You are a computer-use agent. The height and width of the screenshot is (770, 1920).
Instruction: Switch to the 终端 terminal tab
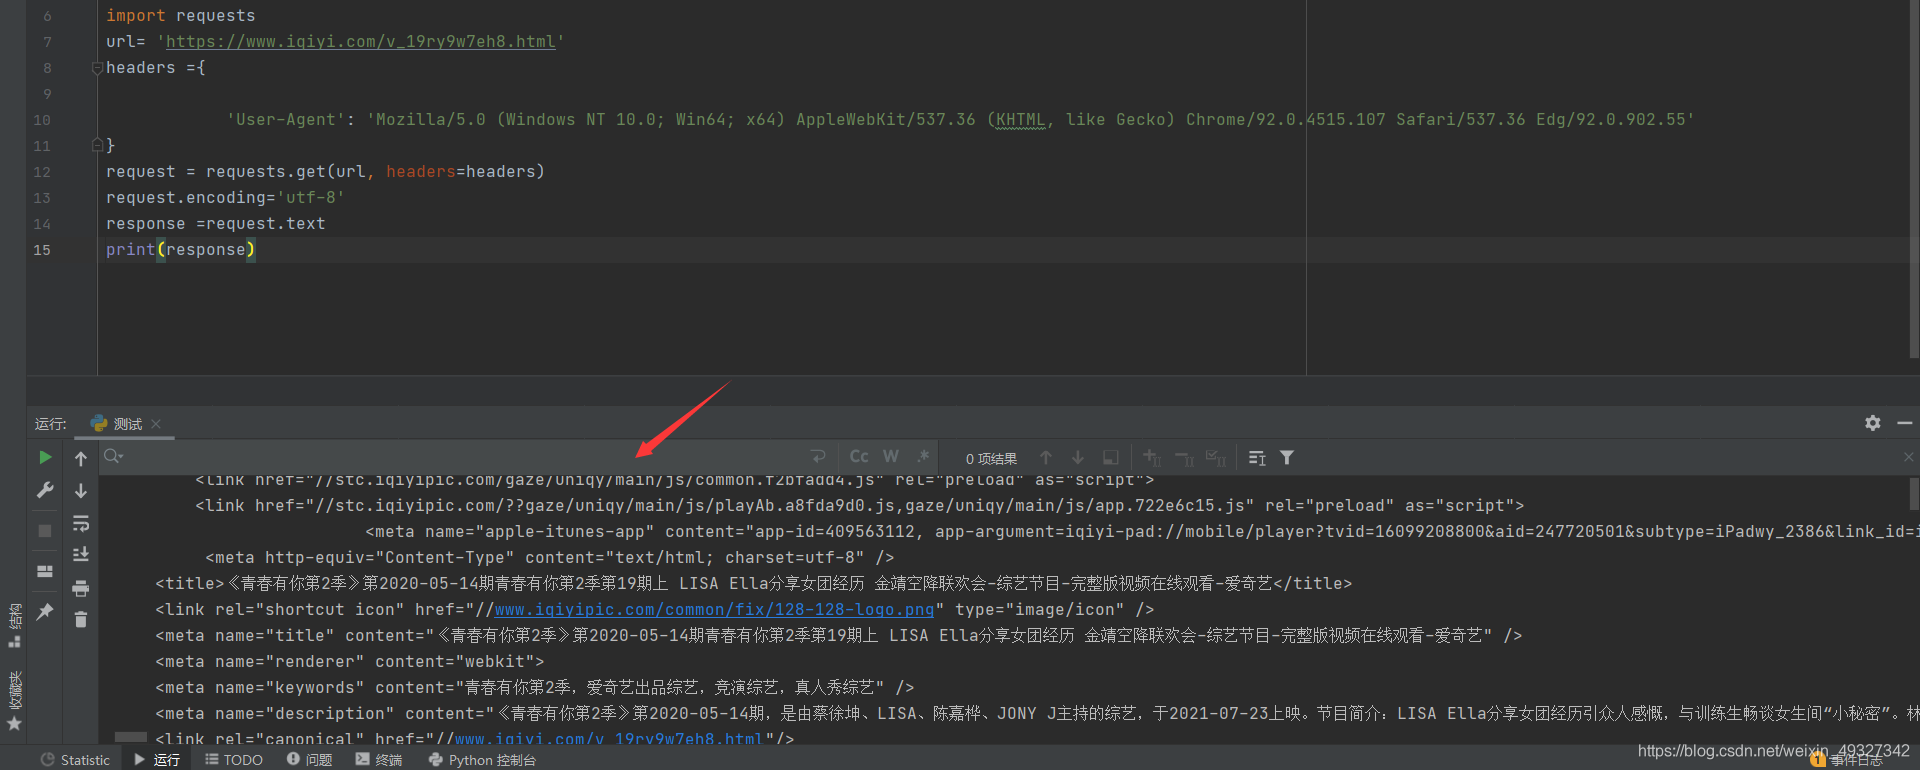(x=379, y=760)
